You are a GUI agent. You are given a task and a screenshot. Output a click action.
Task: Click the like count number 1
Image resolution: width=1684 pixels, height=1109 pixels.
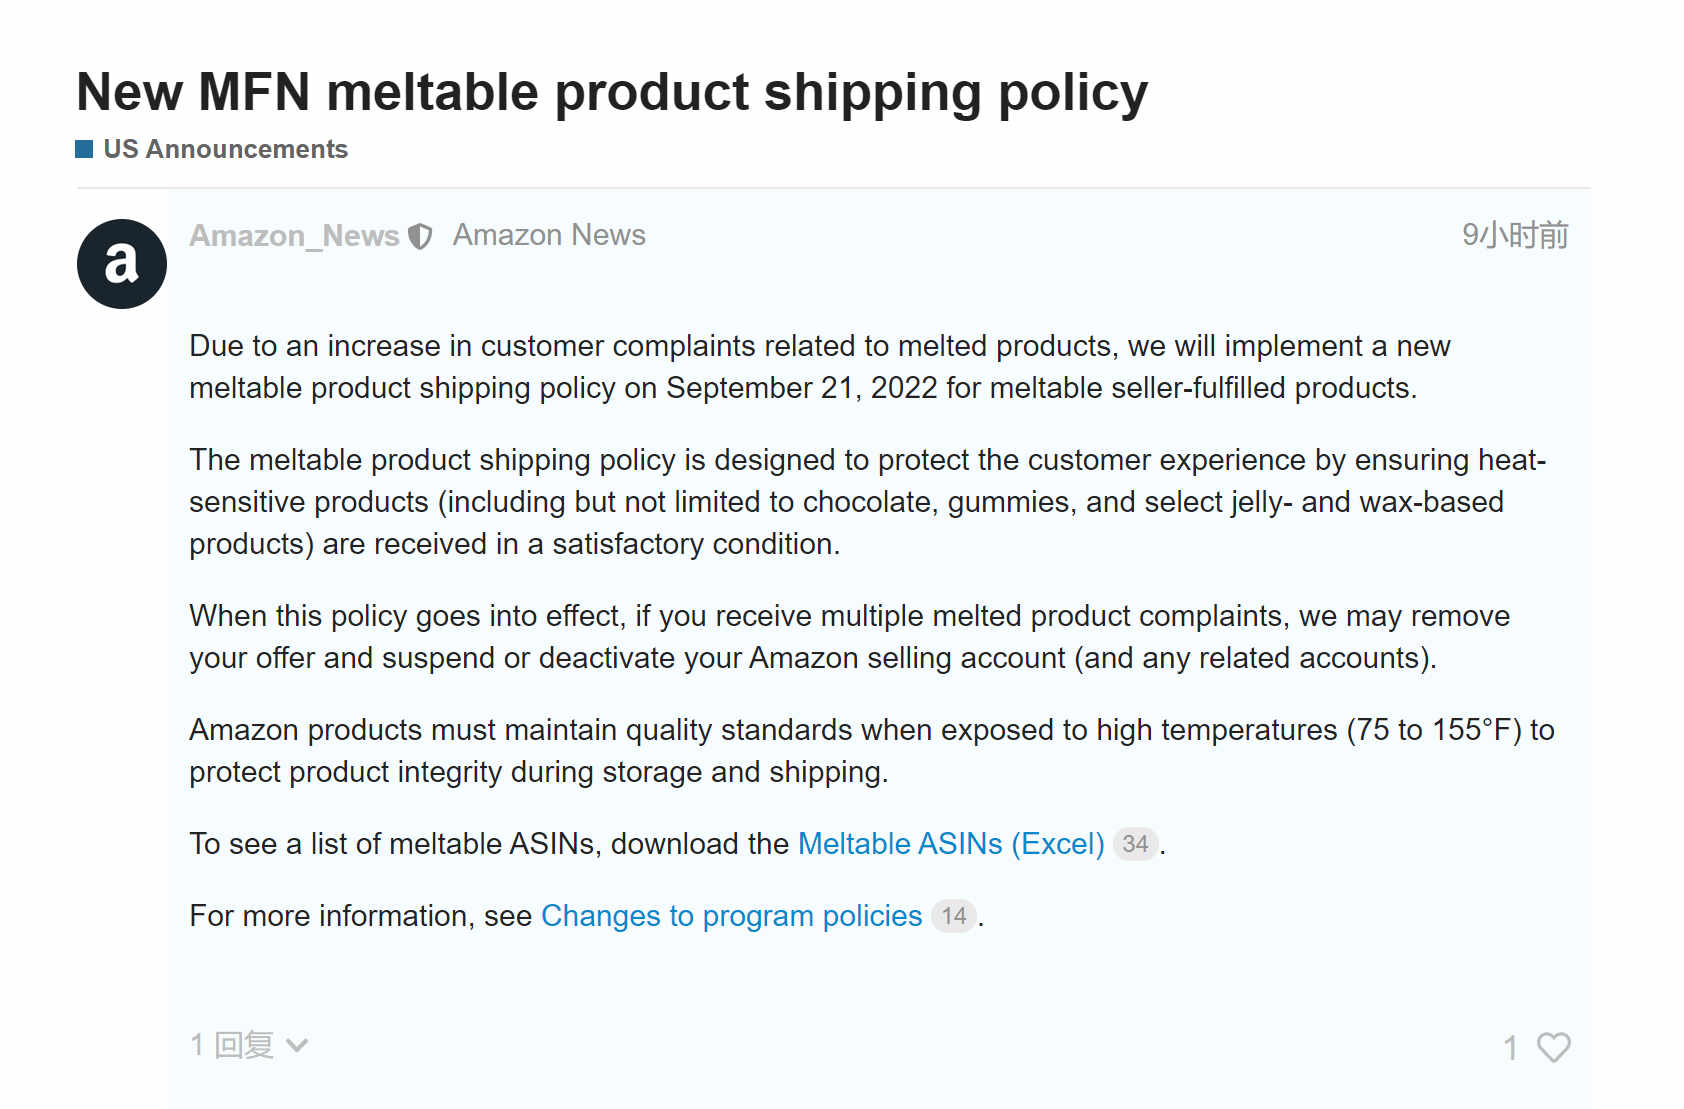pyautogui.click(x=1511, y=1048)
